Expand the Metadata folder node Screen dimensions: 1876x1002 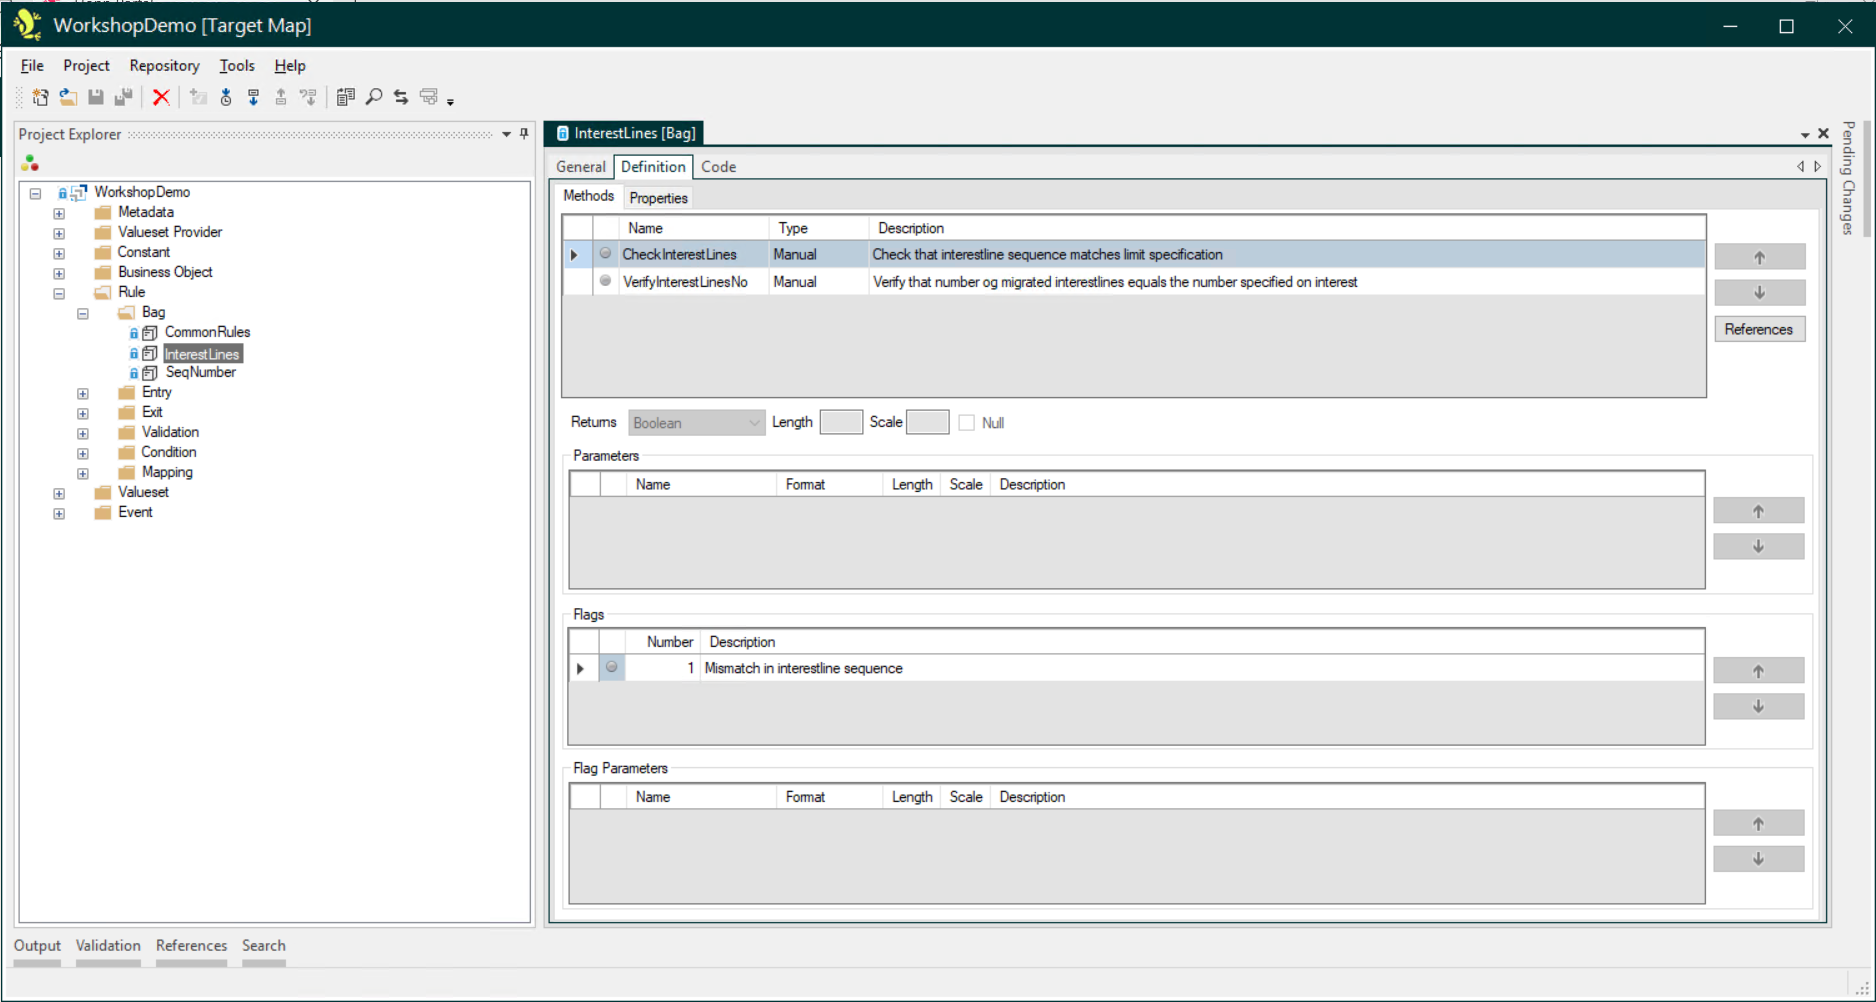(x=59, y=213)
